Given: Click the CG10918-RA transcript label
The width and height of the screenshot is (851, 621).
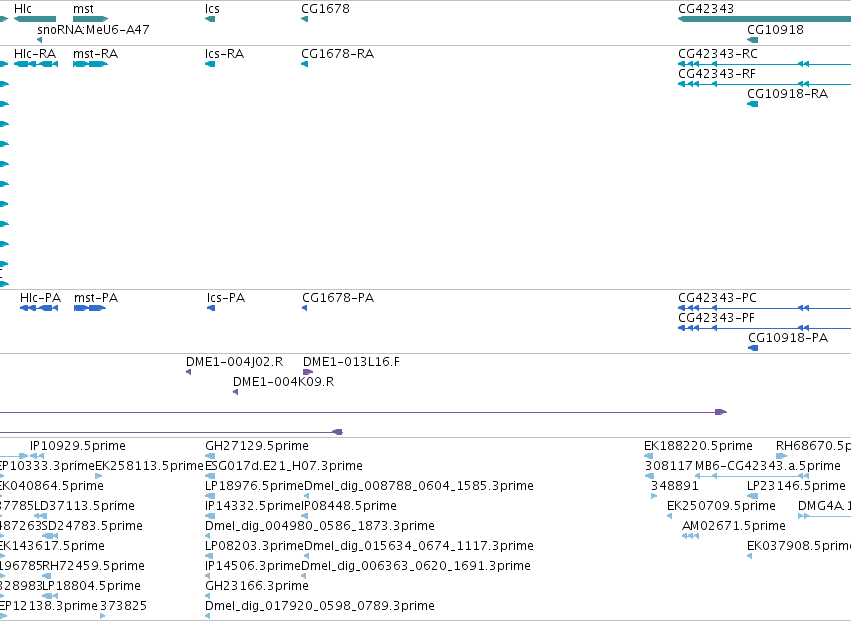Looking at the screenshot, I should tap(787, 94).
